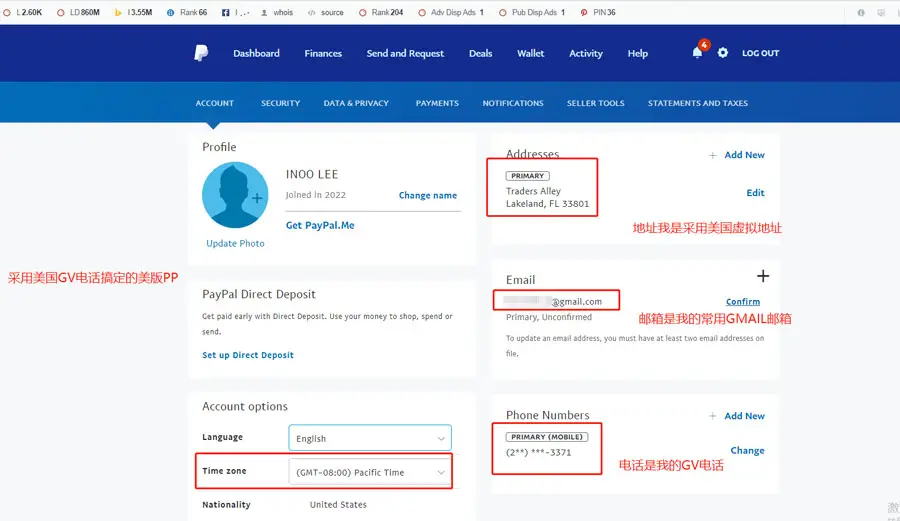Click the plus icon in Email section

(763, 276)
